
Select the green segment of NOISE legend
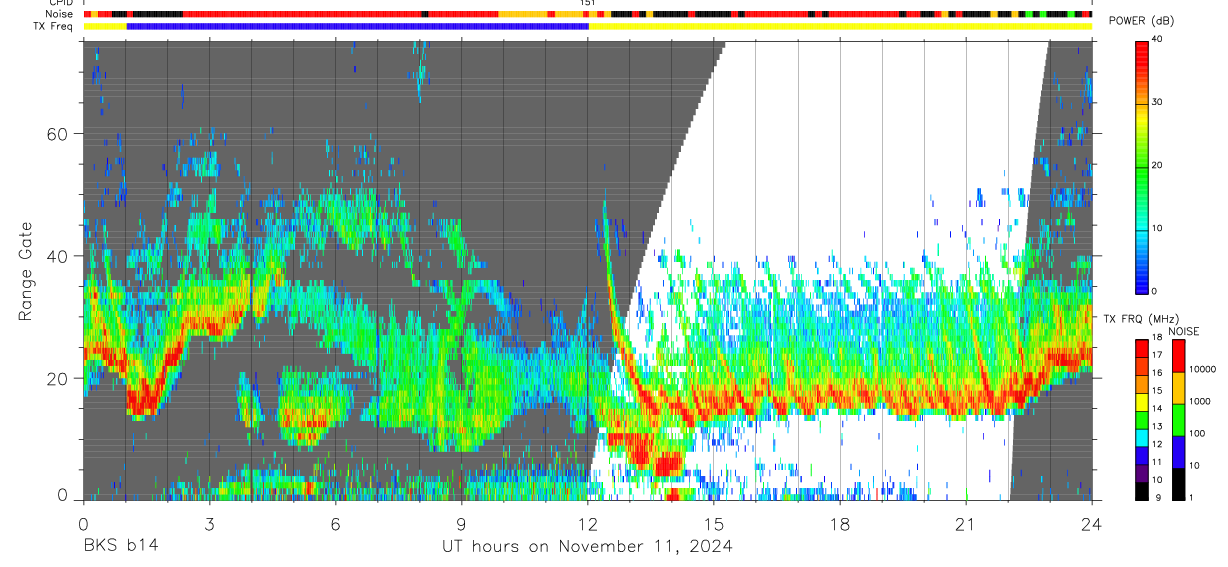[1179, 419]
